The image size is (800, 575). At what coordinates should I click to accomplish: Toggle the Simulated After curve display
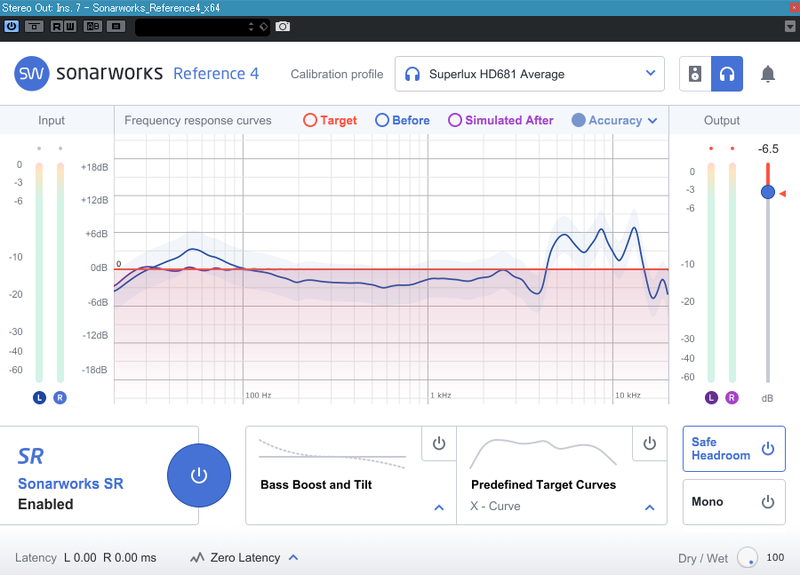tap(501, 120)
